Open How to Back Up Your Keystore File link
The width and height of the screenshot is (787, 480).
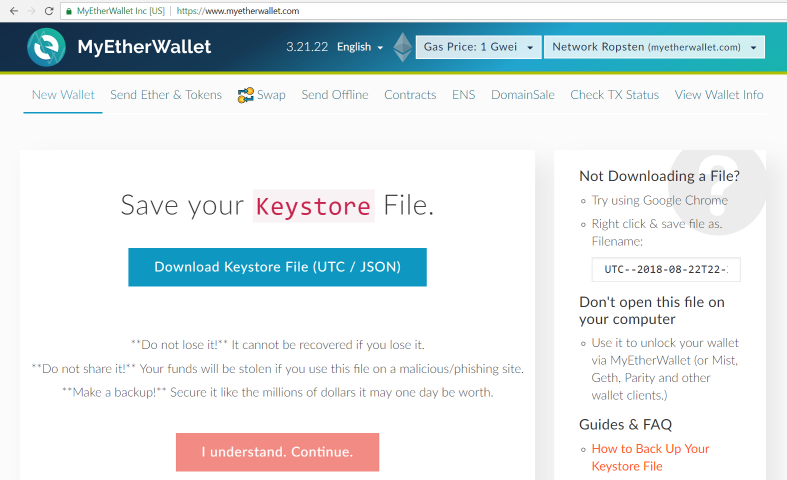coord(650,457)
